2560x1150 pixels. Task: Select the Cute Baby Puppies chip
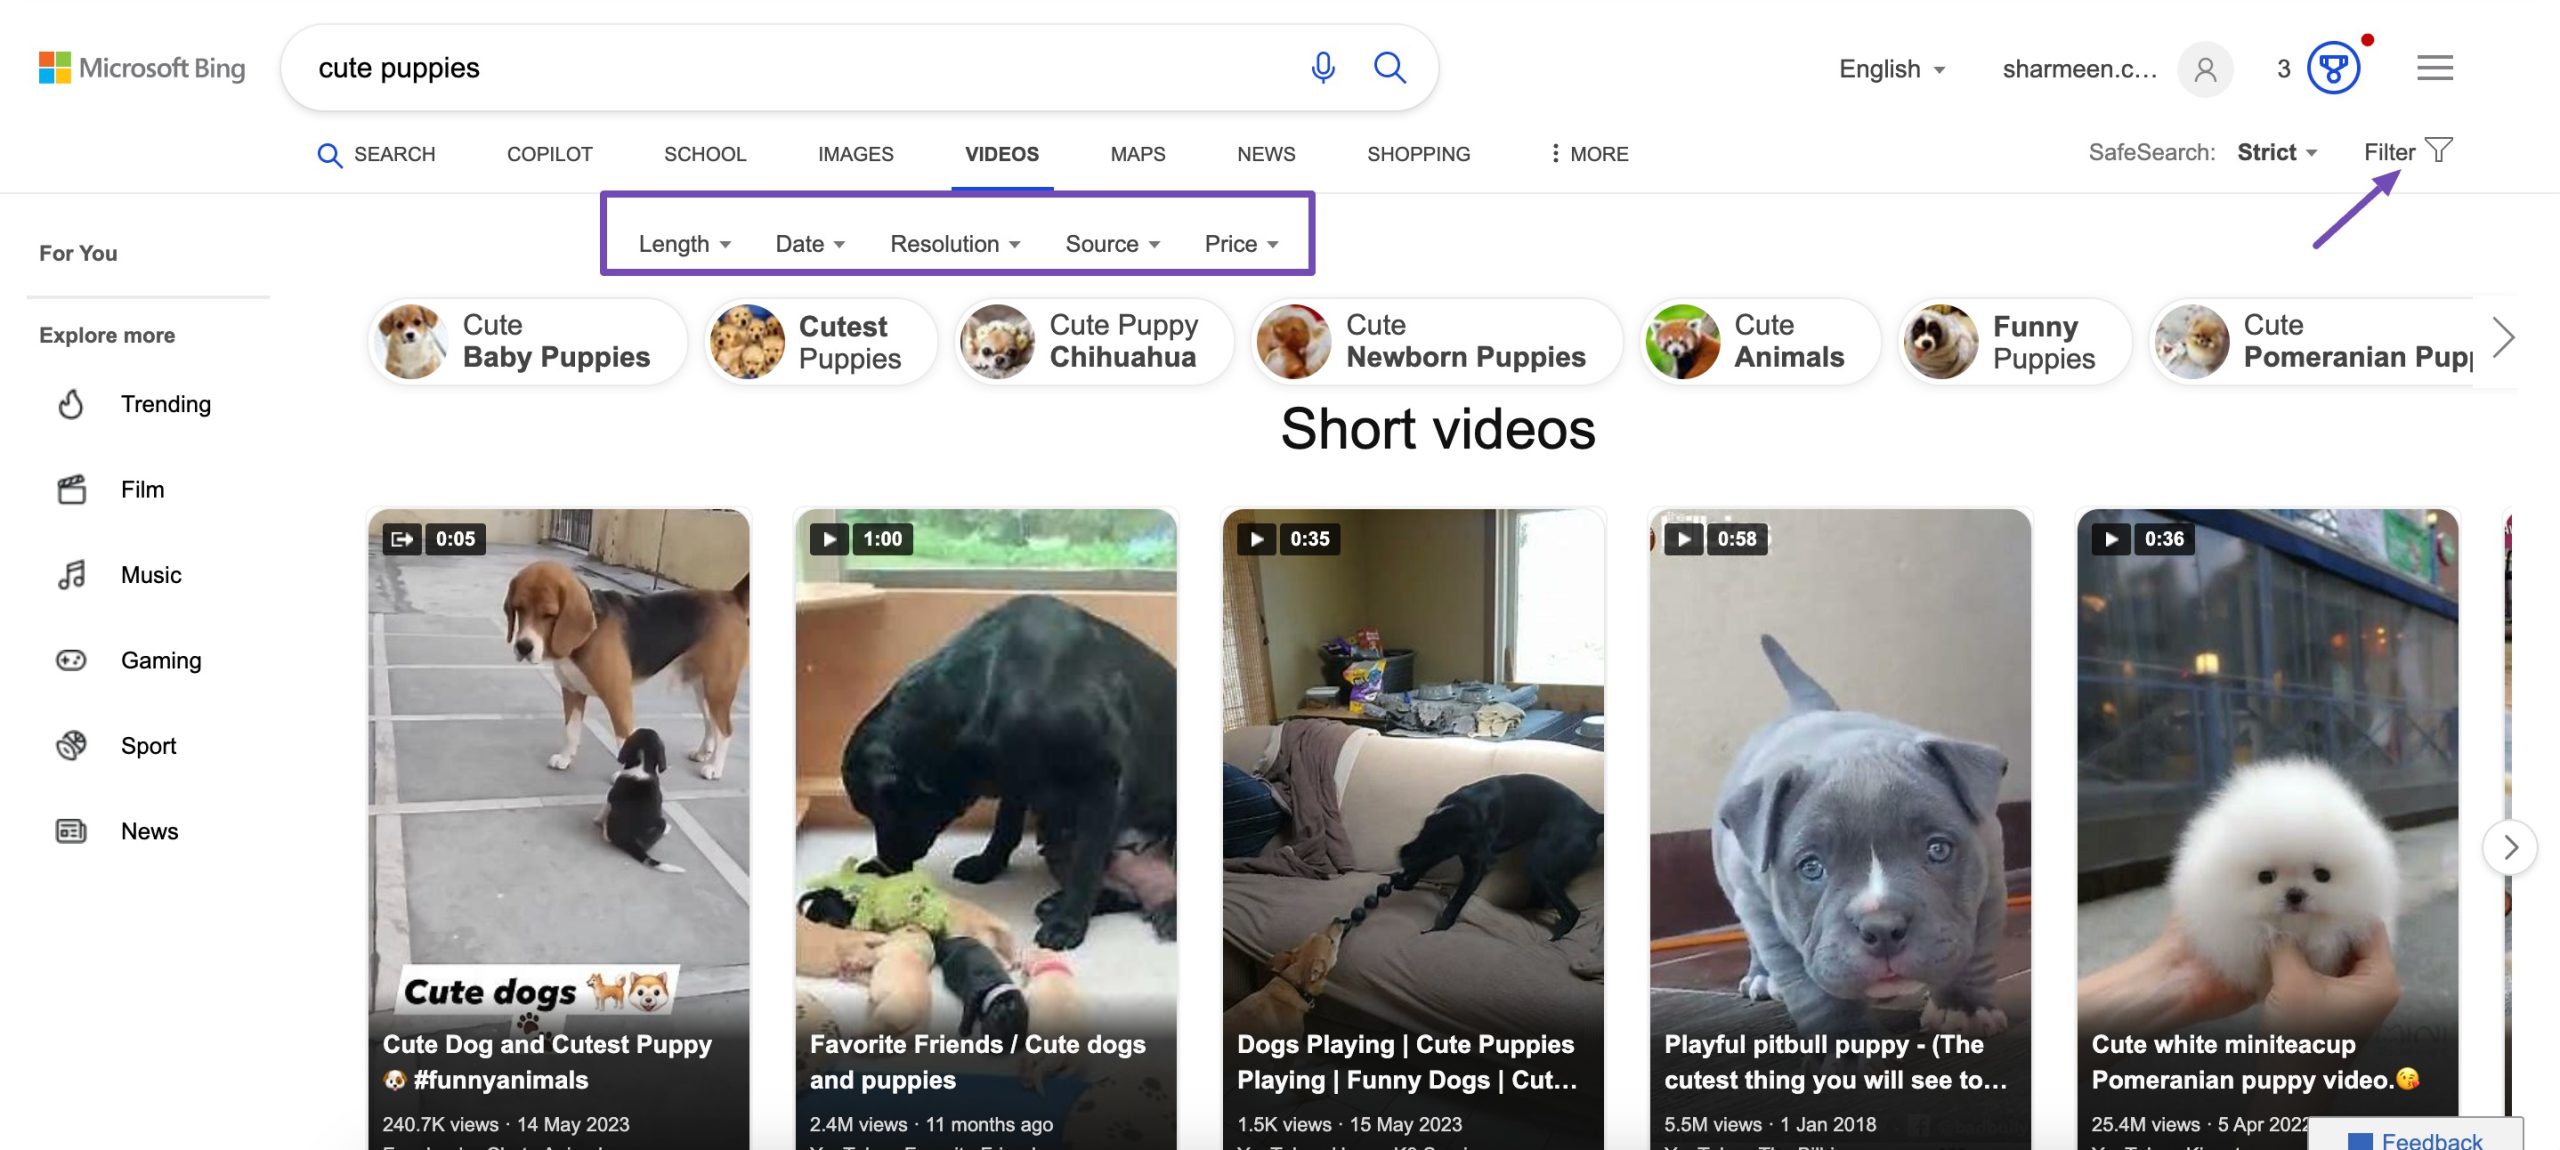click(x=528, y=341)
